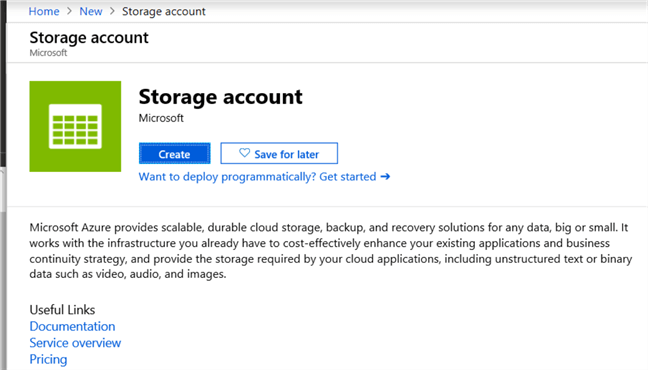
Task: Open the Documentation link
Action: [x=72, y=327]
